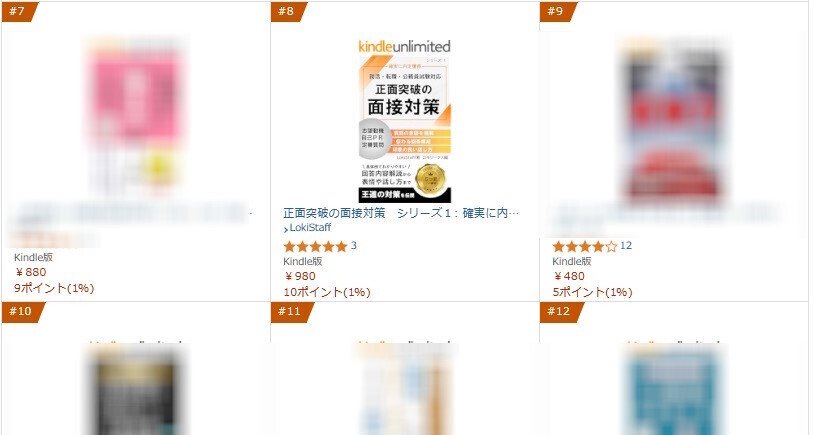Open the 12 reviews count on #9
This screenshot has width=814, height=435.
tap(626, 246)
